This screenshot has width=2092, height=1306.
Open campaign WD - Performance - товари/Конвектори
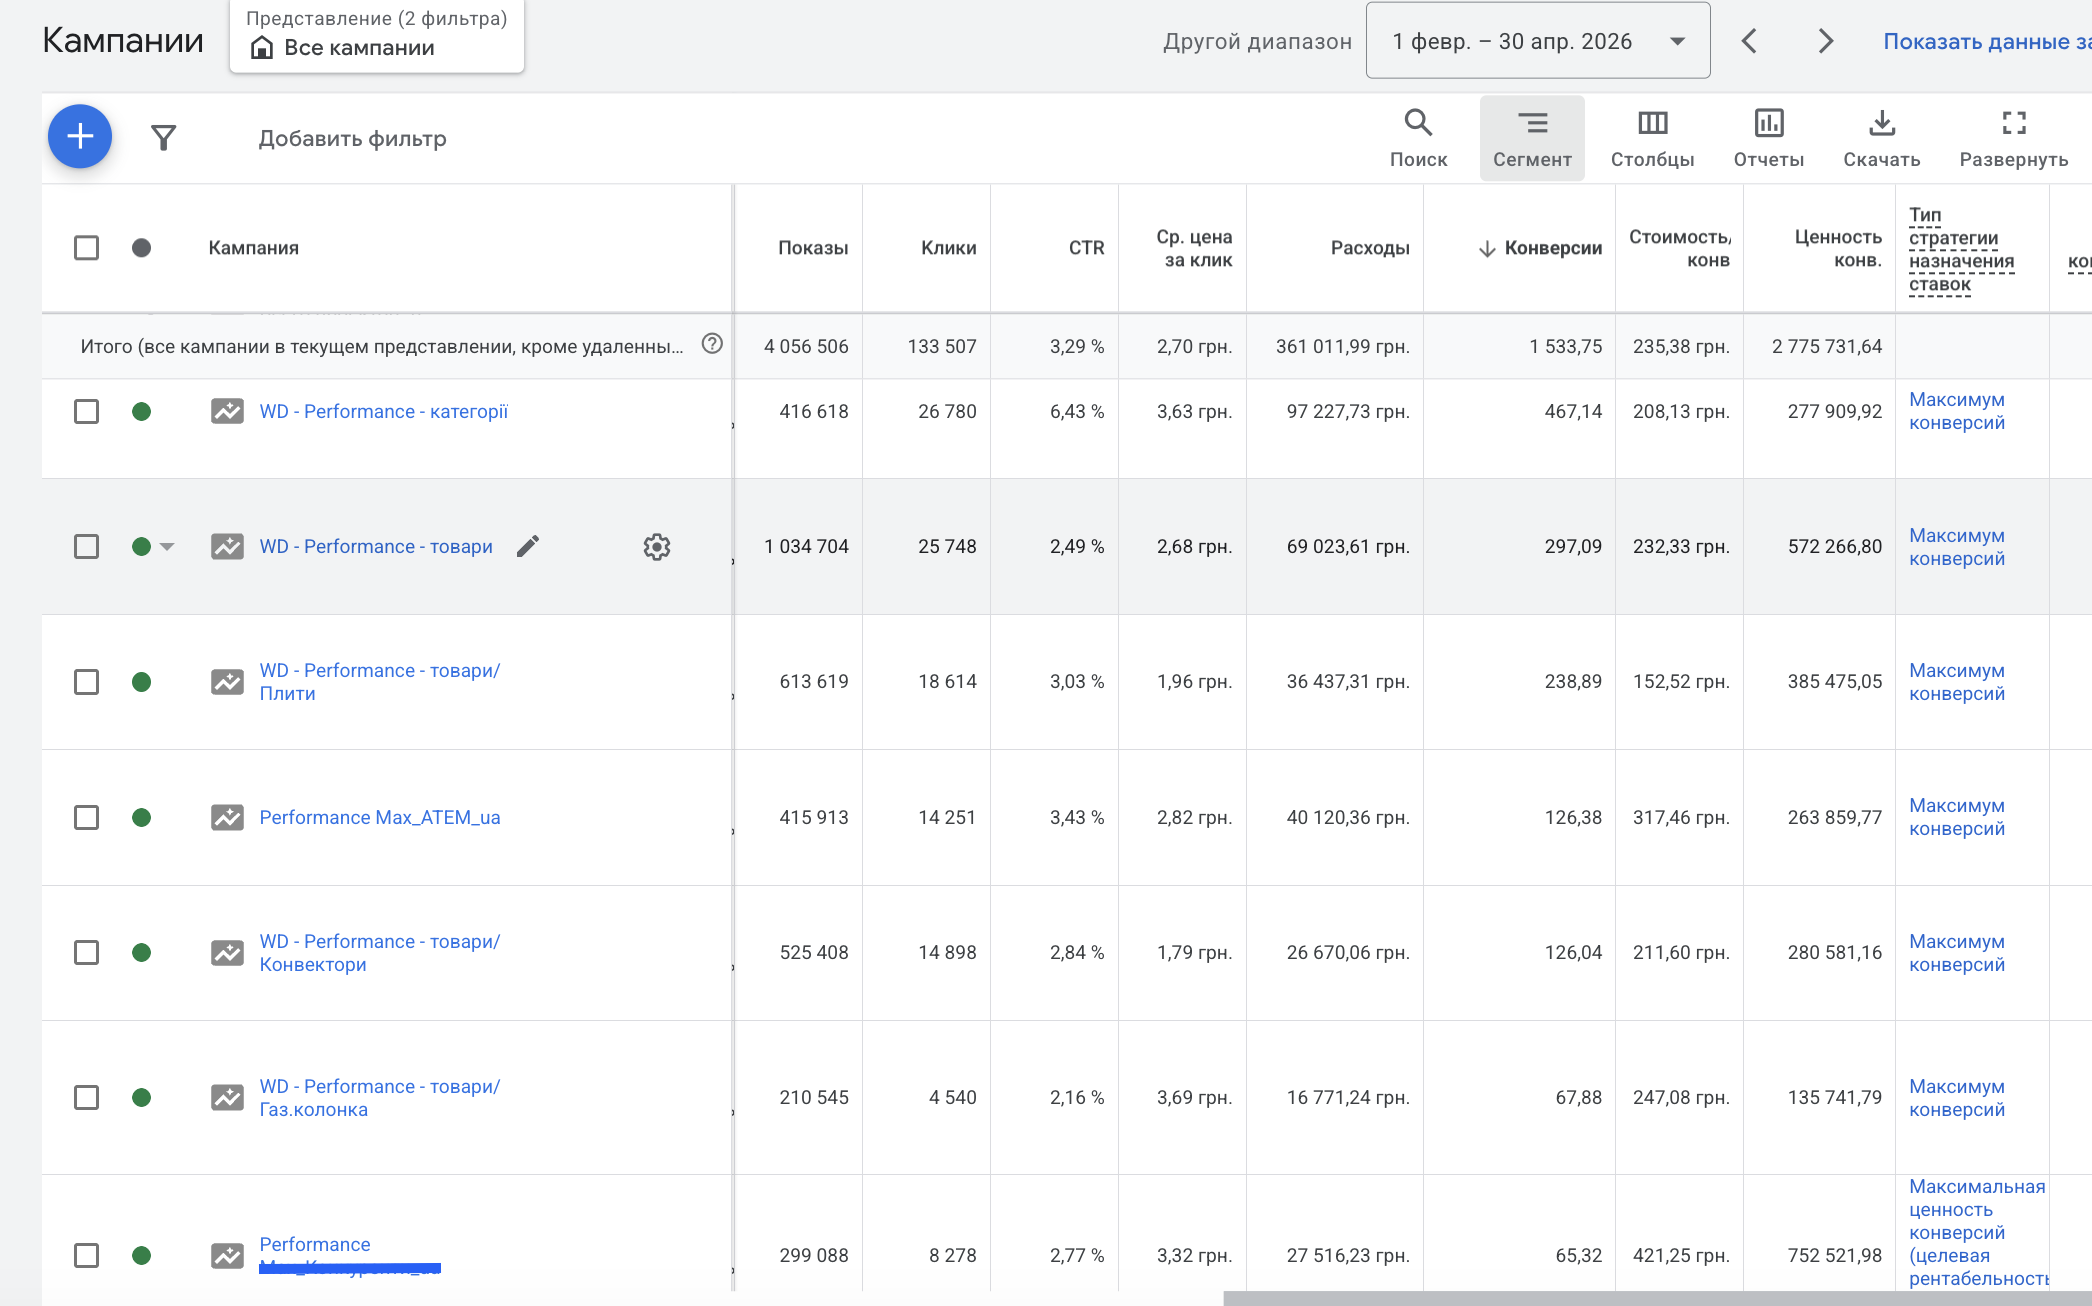[x=380, y=952]
